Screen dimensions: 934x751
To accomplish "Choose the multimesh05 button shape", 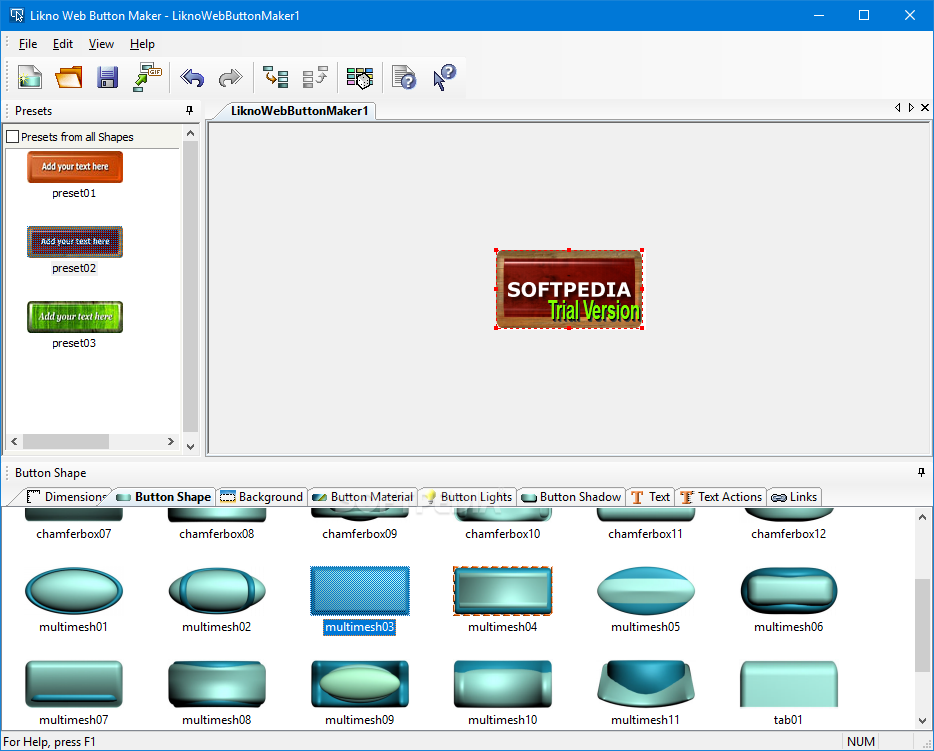I will [x=645, y=590].
